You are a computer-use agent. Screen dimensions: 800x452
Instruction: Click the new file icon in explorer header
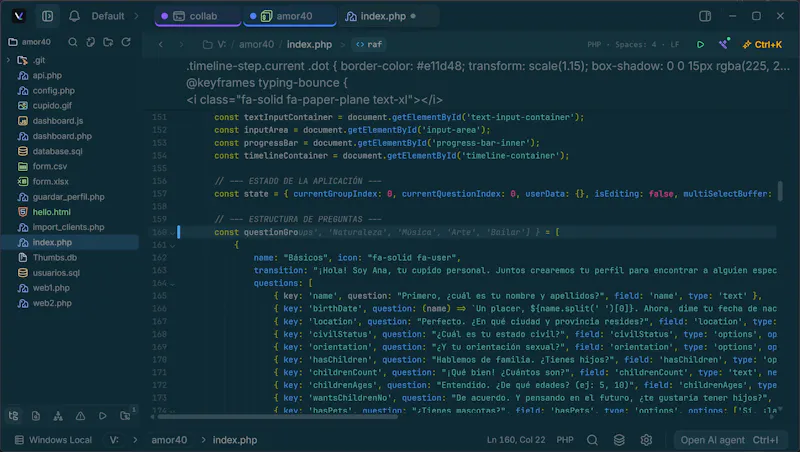coord(90,42)
